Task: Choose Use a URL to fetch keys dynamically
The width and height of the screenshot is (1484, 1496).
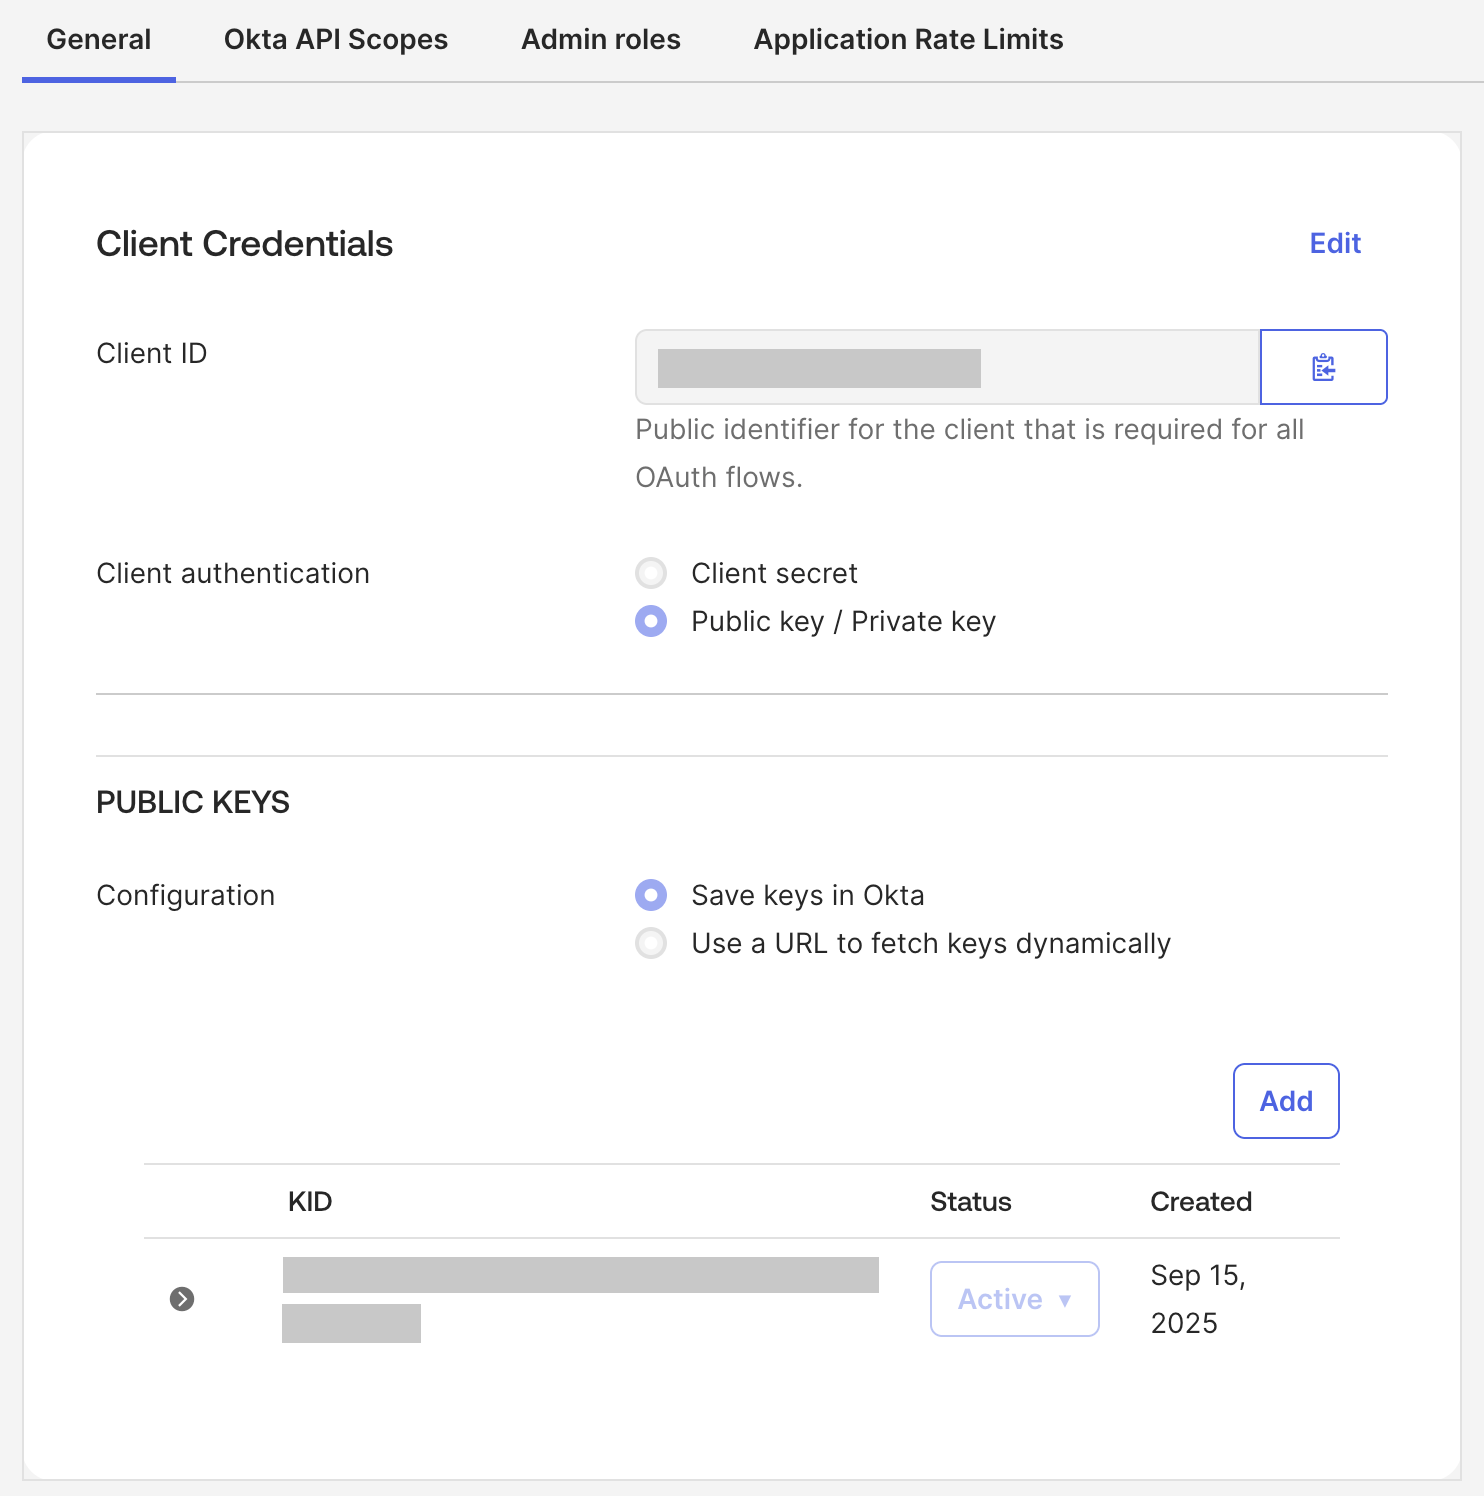Action: (x=651, y=943)
